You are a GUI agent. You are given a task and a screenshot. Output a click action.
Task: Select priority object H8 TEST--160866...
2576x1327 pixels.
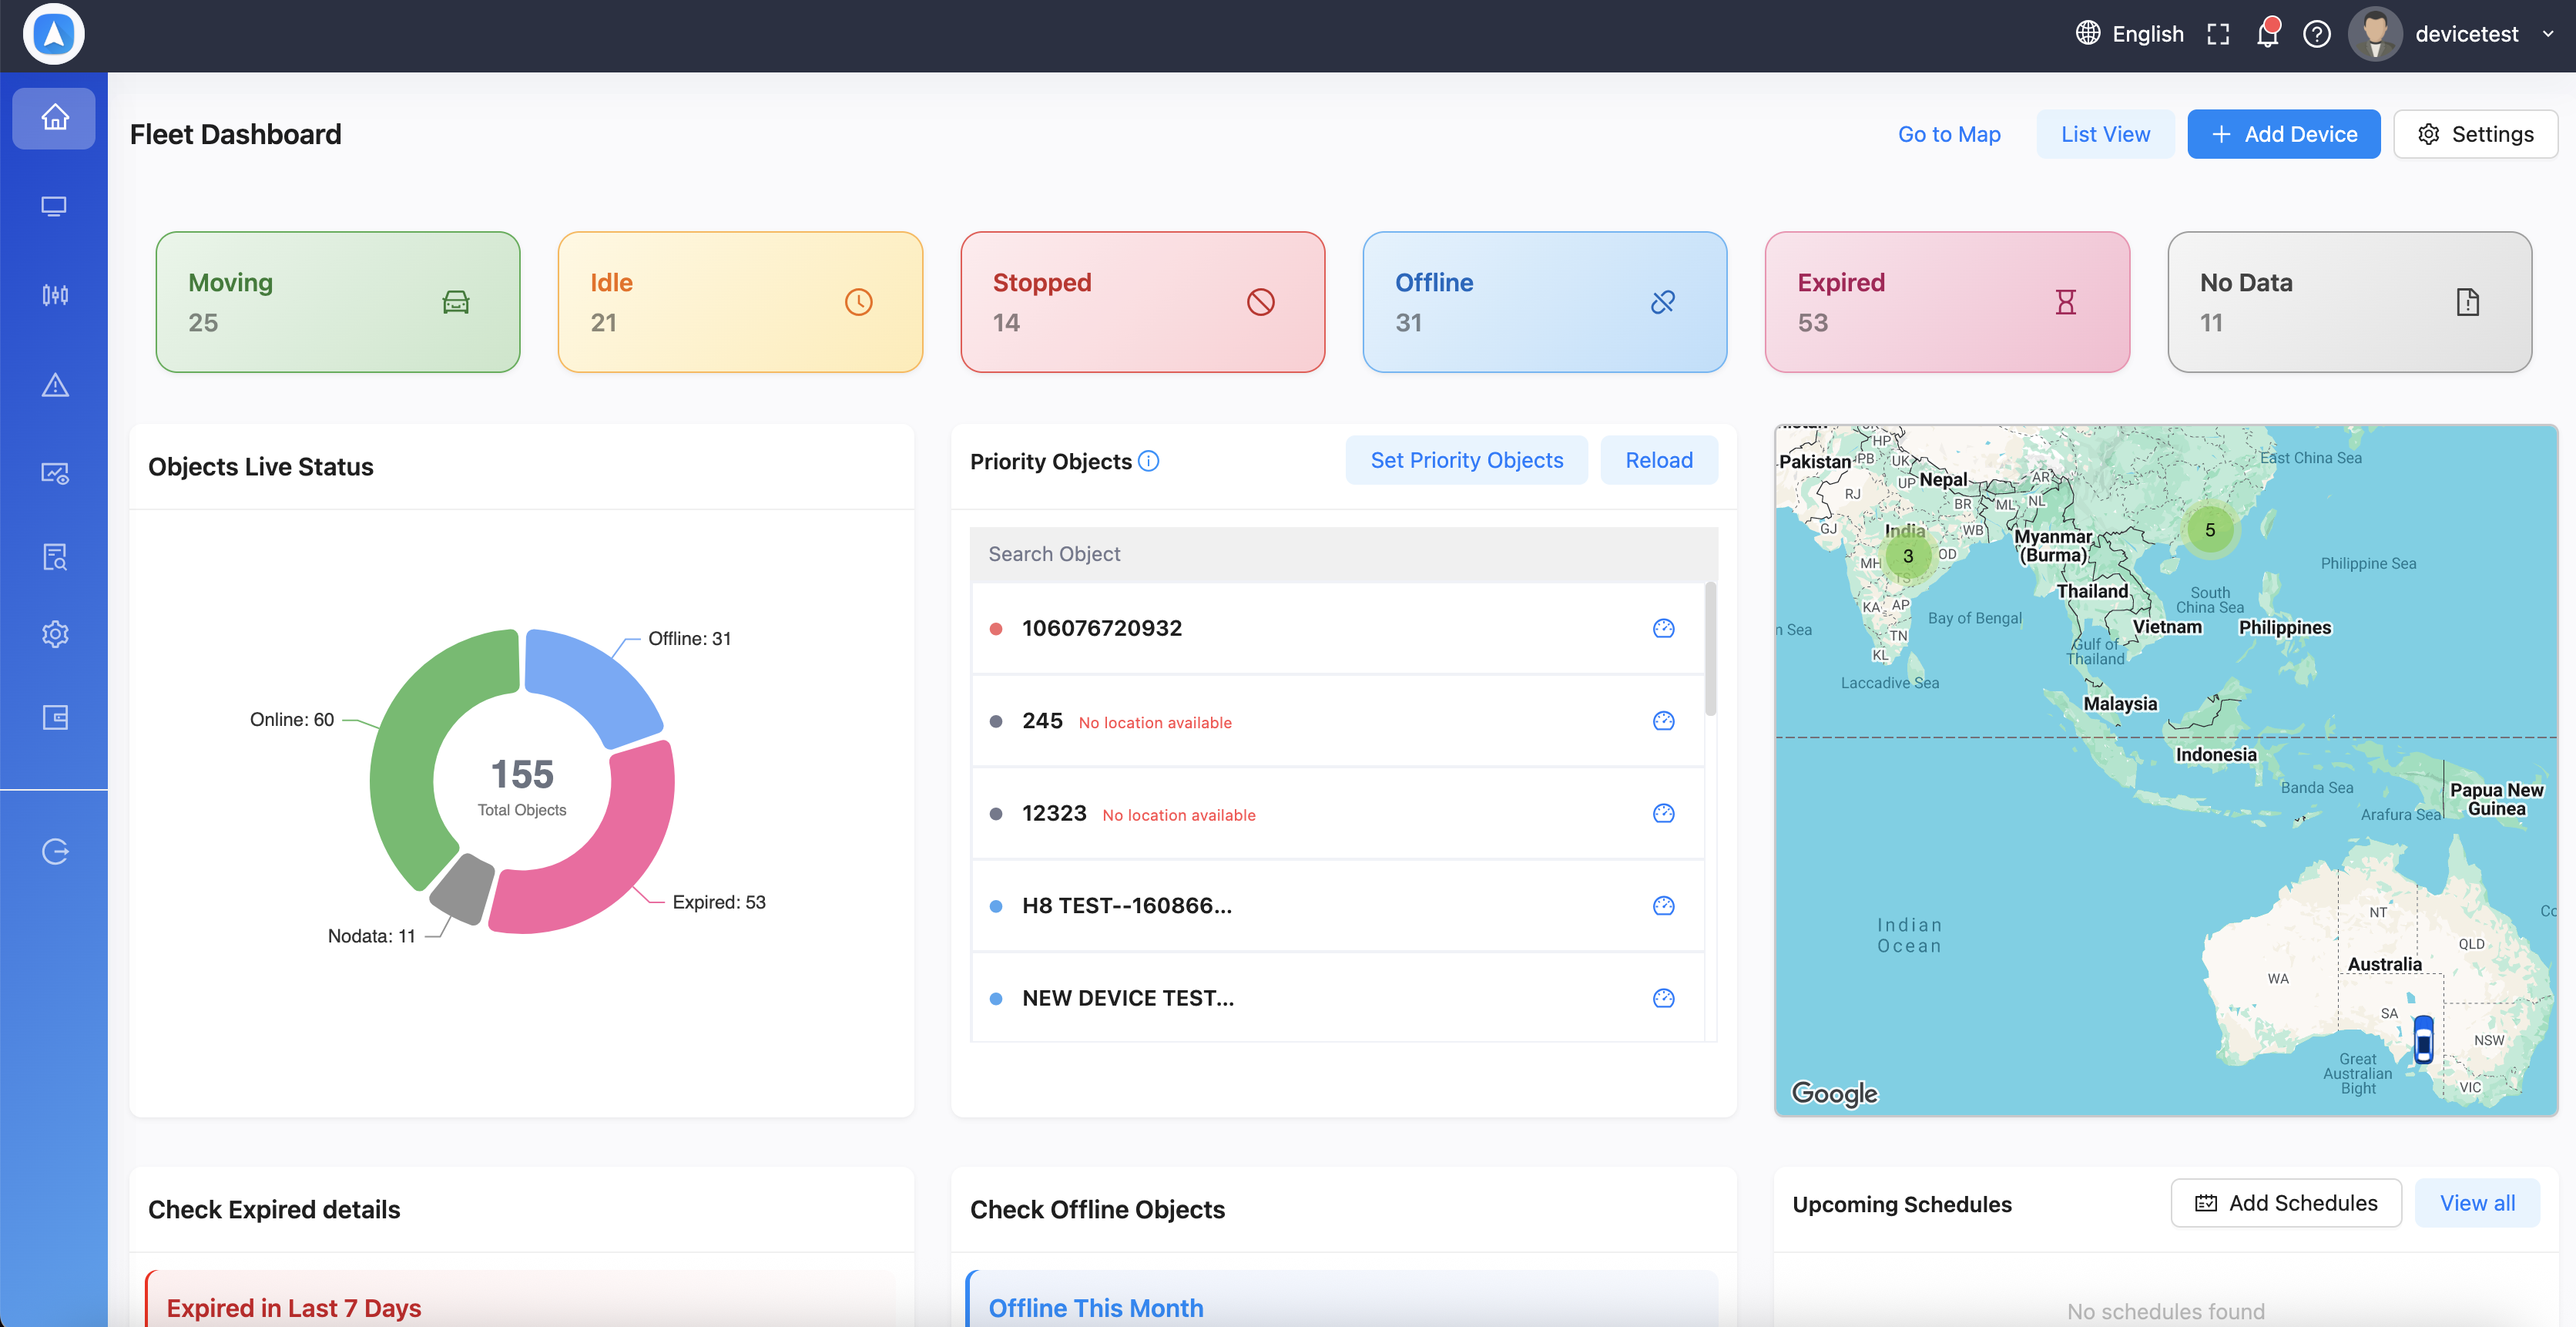(1338, 906)
